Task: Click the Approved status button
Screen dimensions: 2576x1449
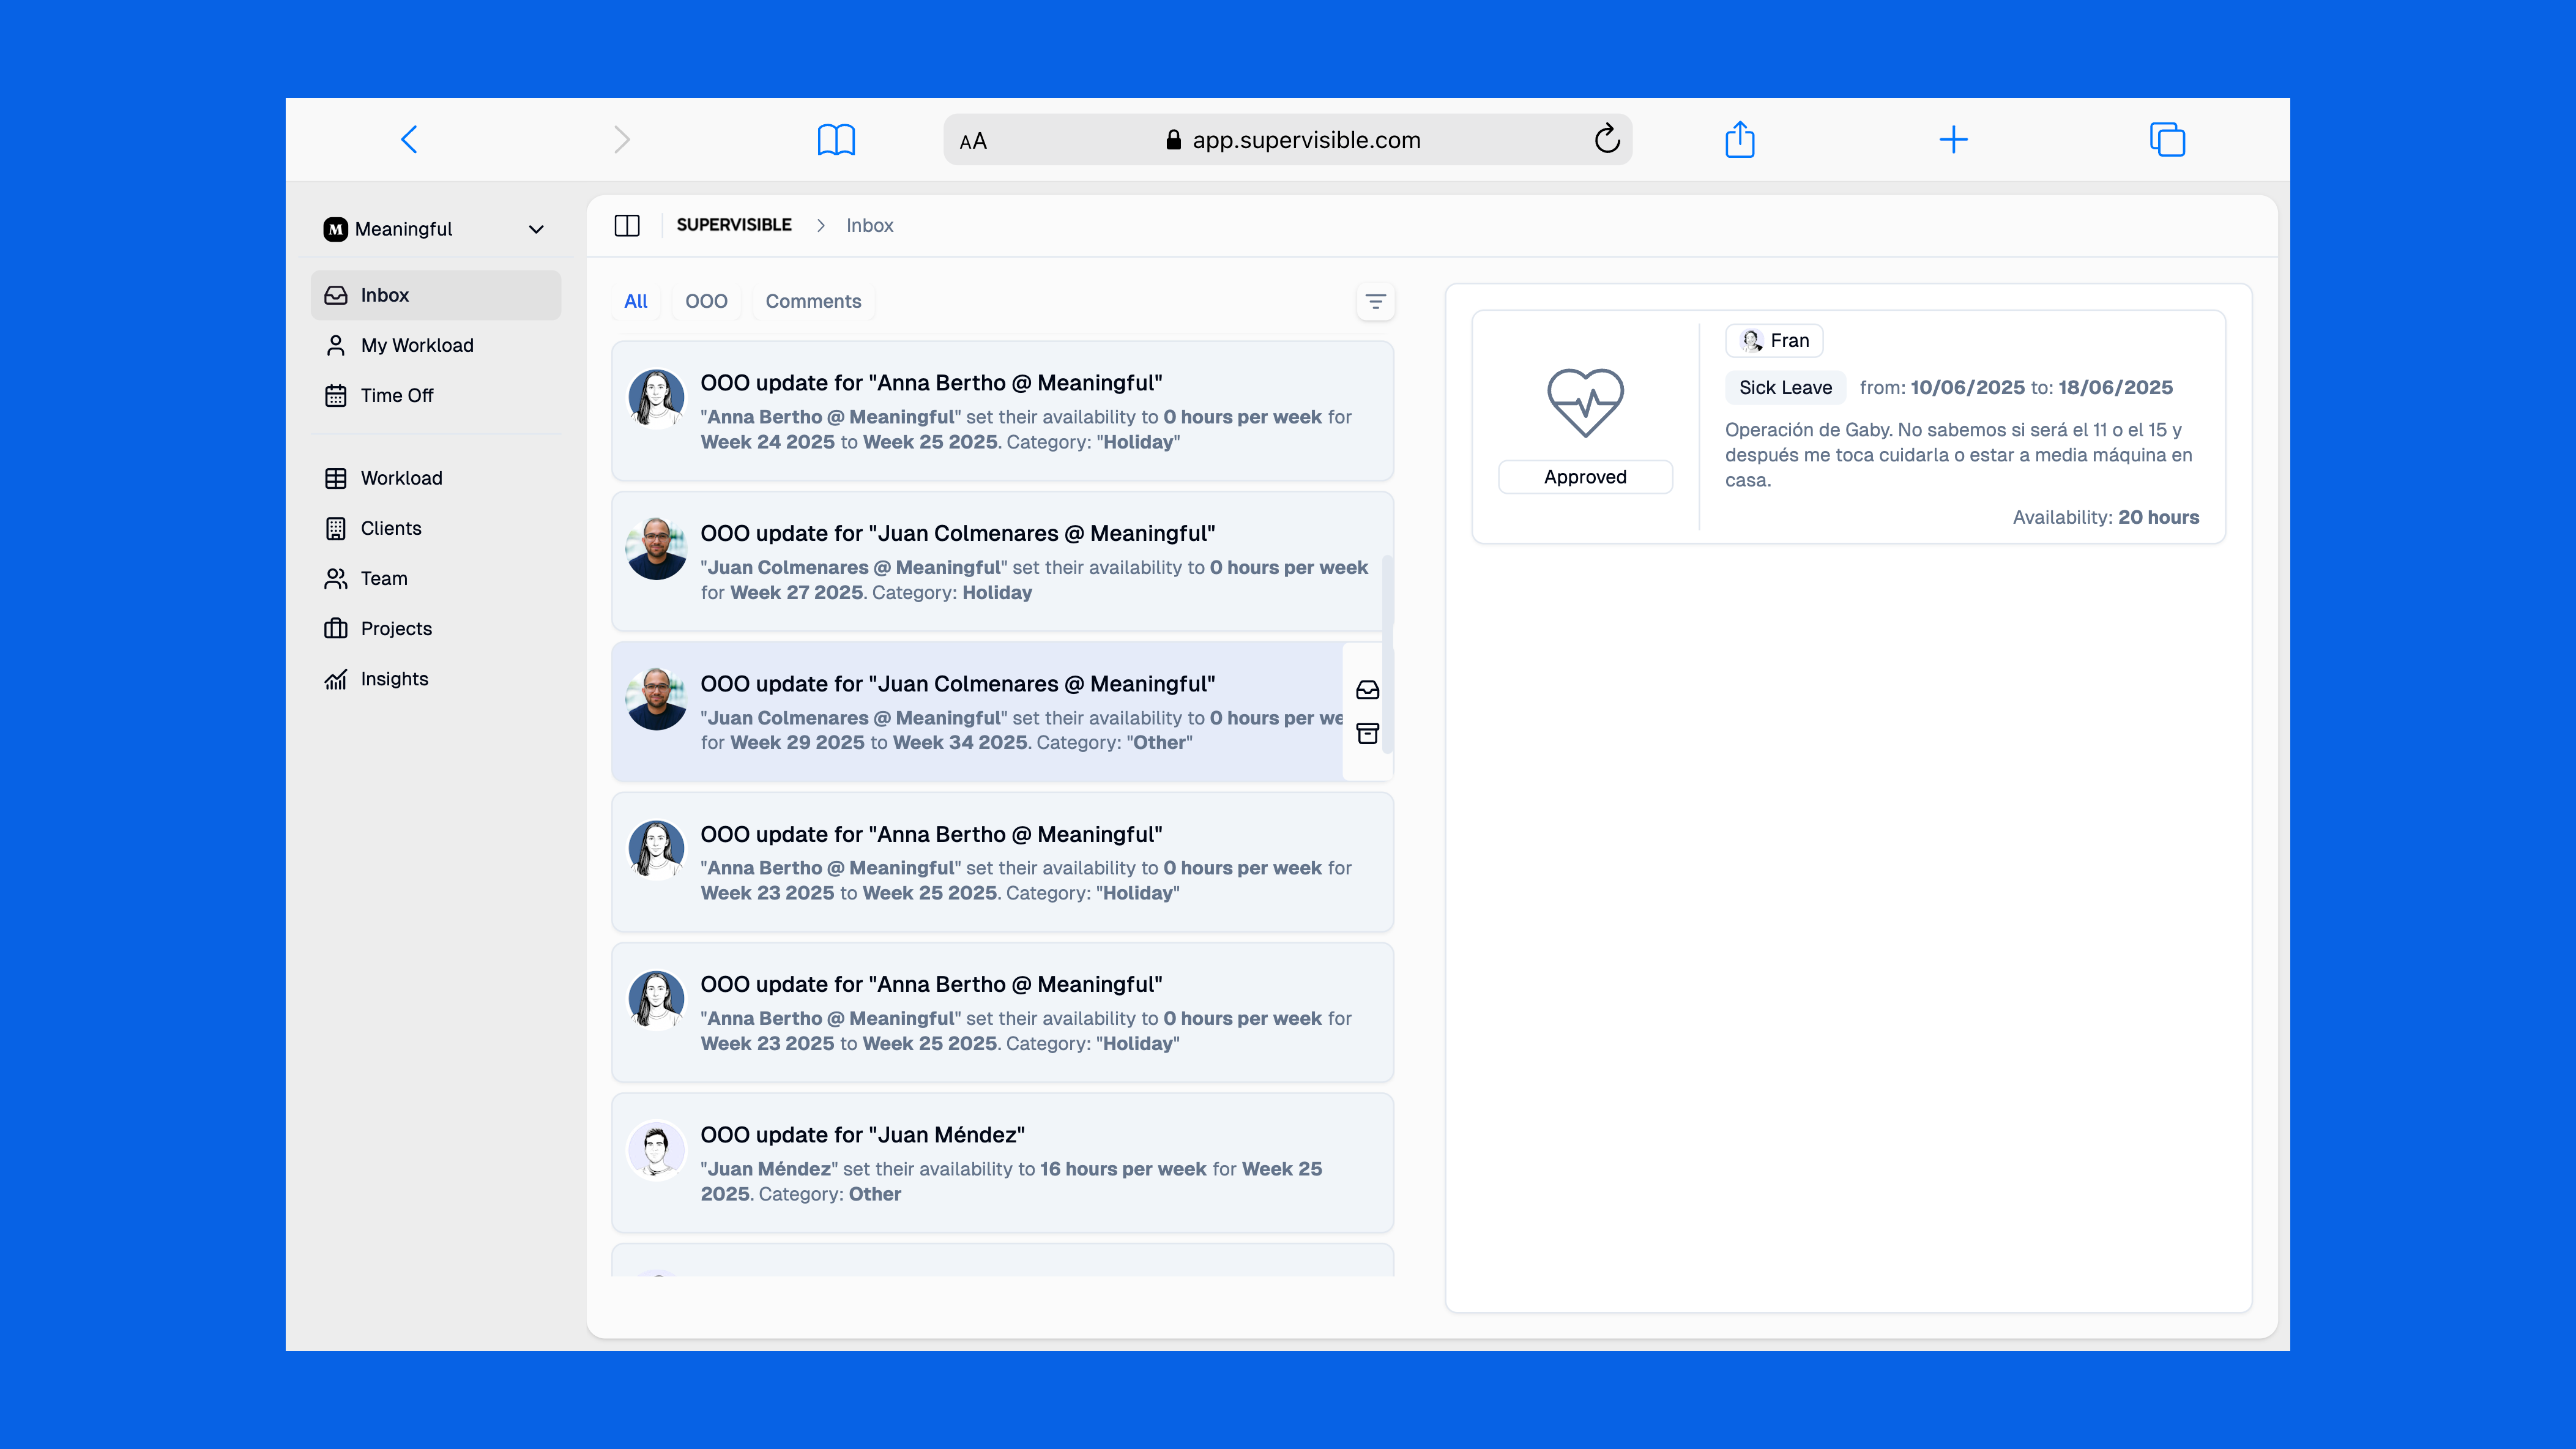Action: tap(1585, 477)
